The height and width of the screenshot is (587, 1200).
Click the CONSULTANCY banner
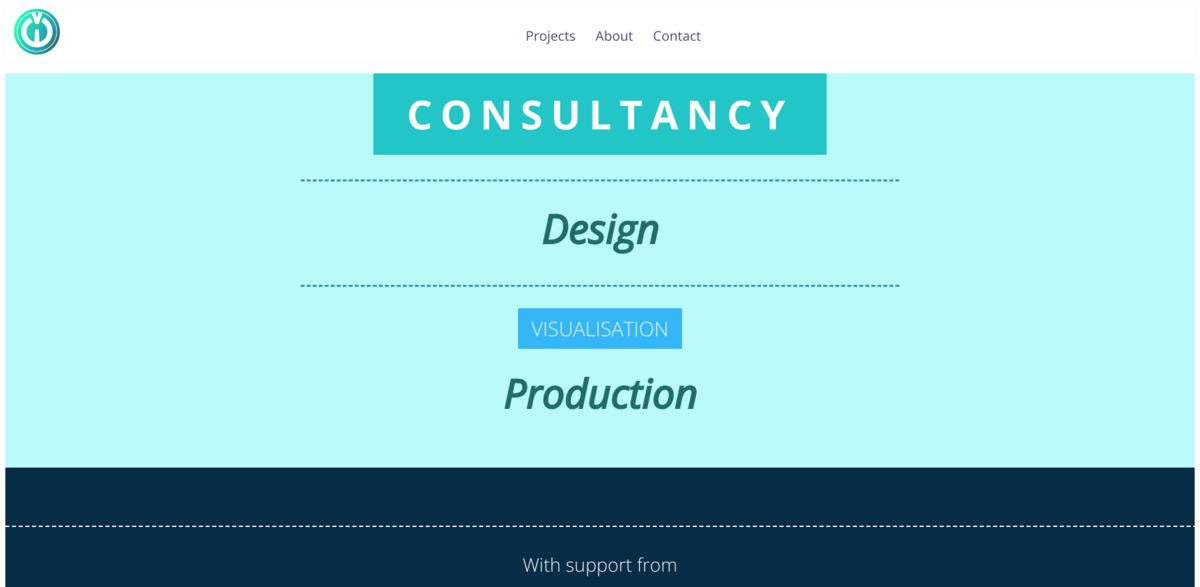click(600, 114)
